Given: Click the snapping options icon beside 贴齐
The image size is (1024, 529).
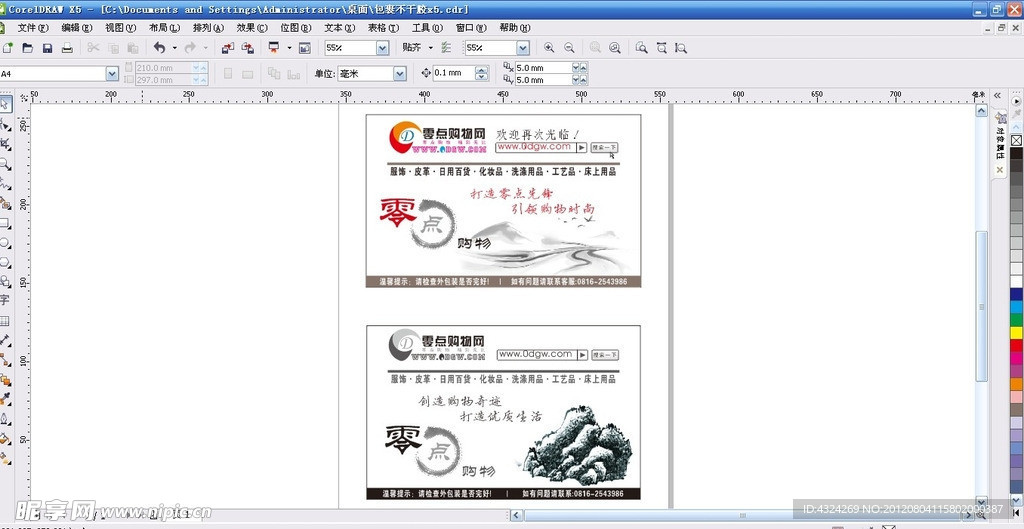Looking at the screenshot, I should click(446, 48).
